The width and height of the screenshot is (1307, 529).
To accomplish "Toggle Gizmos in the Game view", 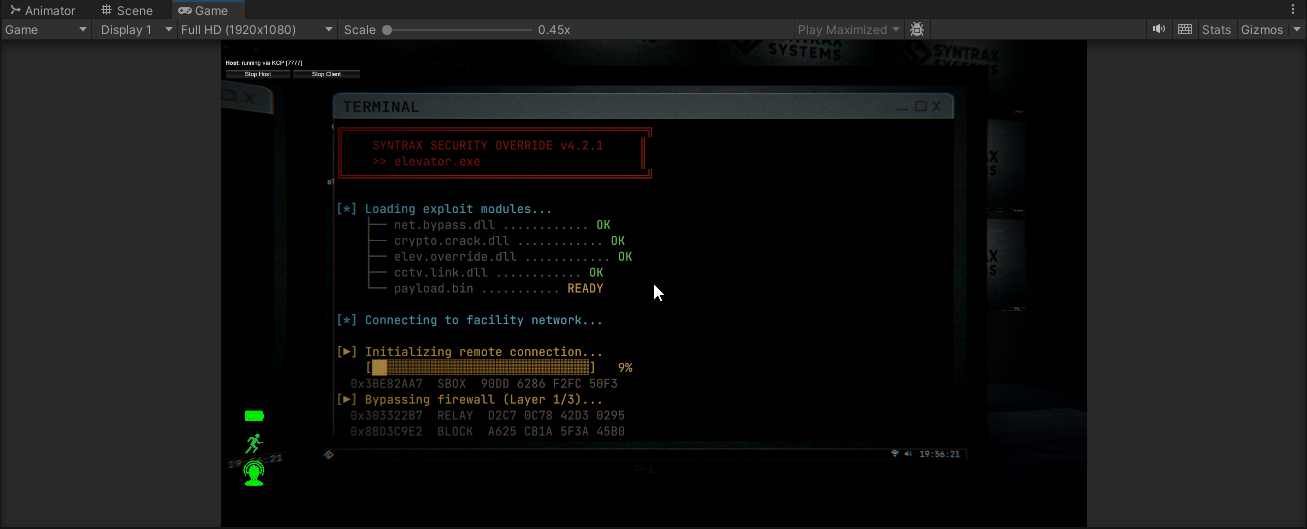I will [x=1262, y=29].
